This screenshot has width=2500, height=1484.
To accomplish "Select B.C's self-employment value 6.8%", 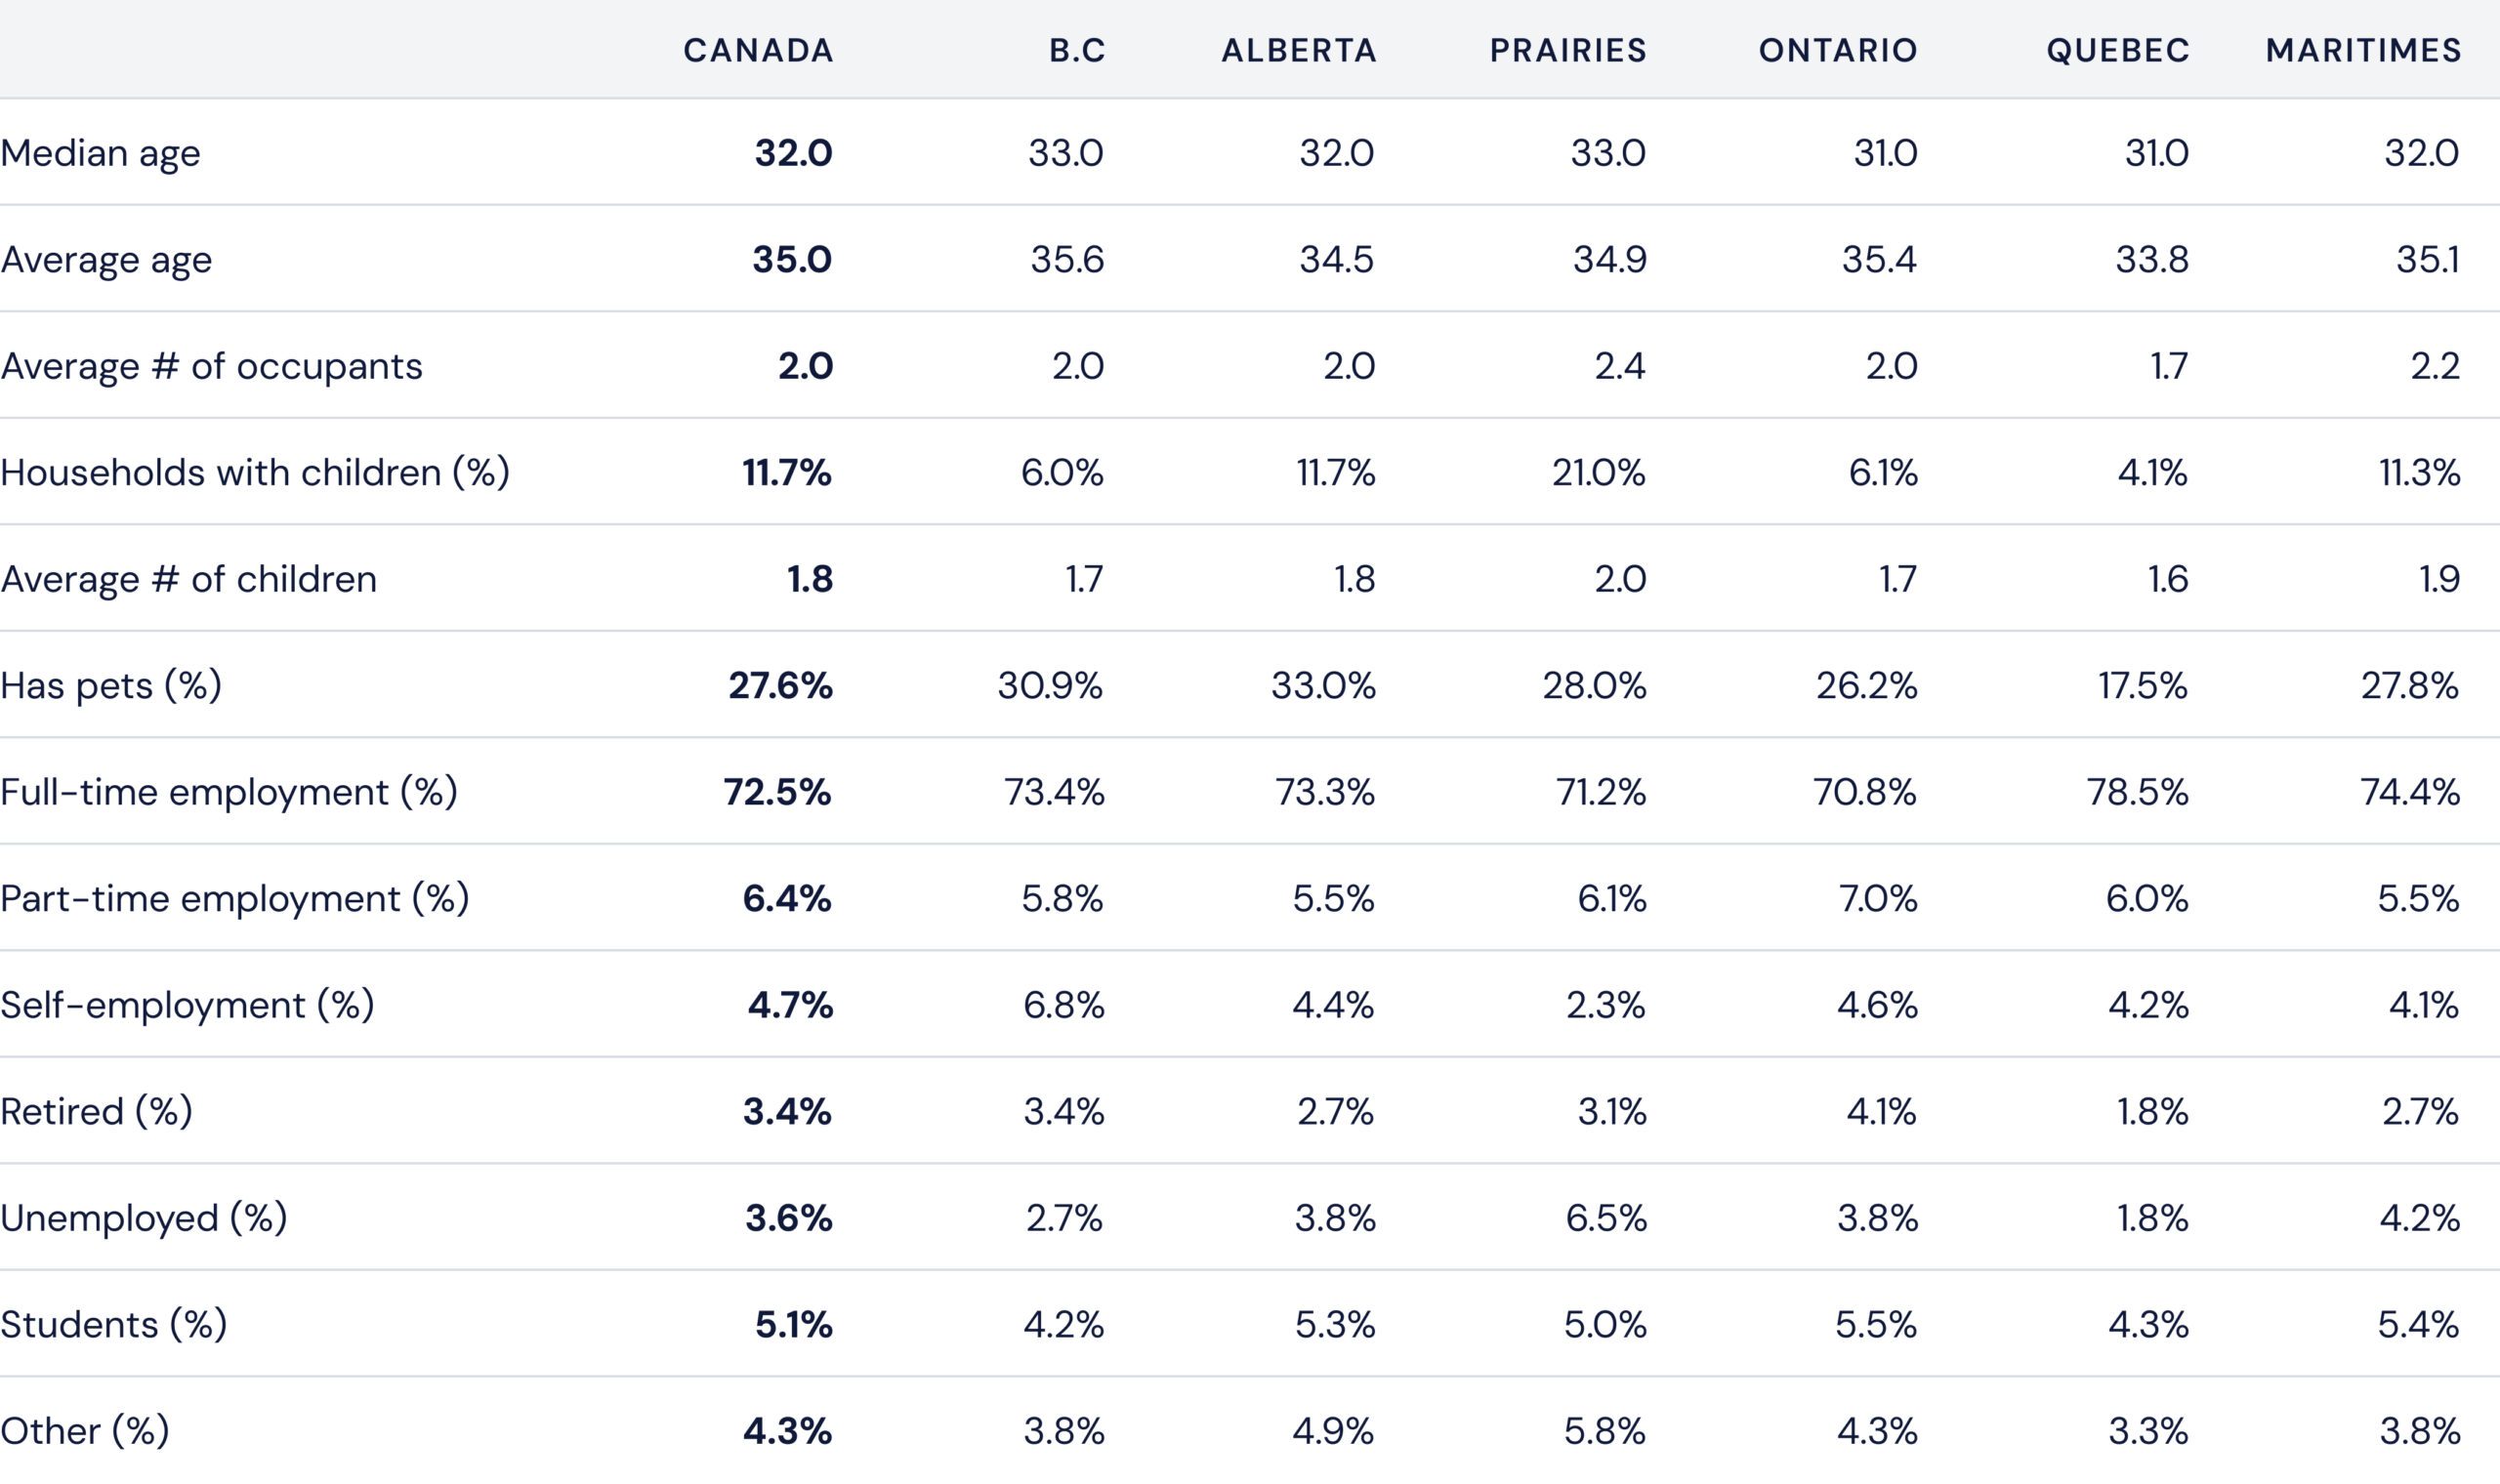I will pyautogui.click(x=1063, y=1005).
